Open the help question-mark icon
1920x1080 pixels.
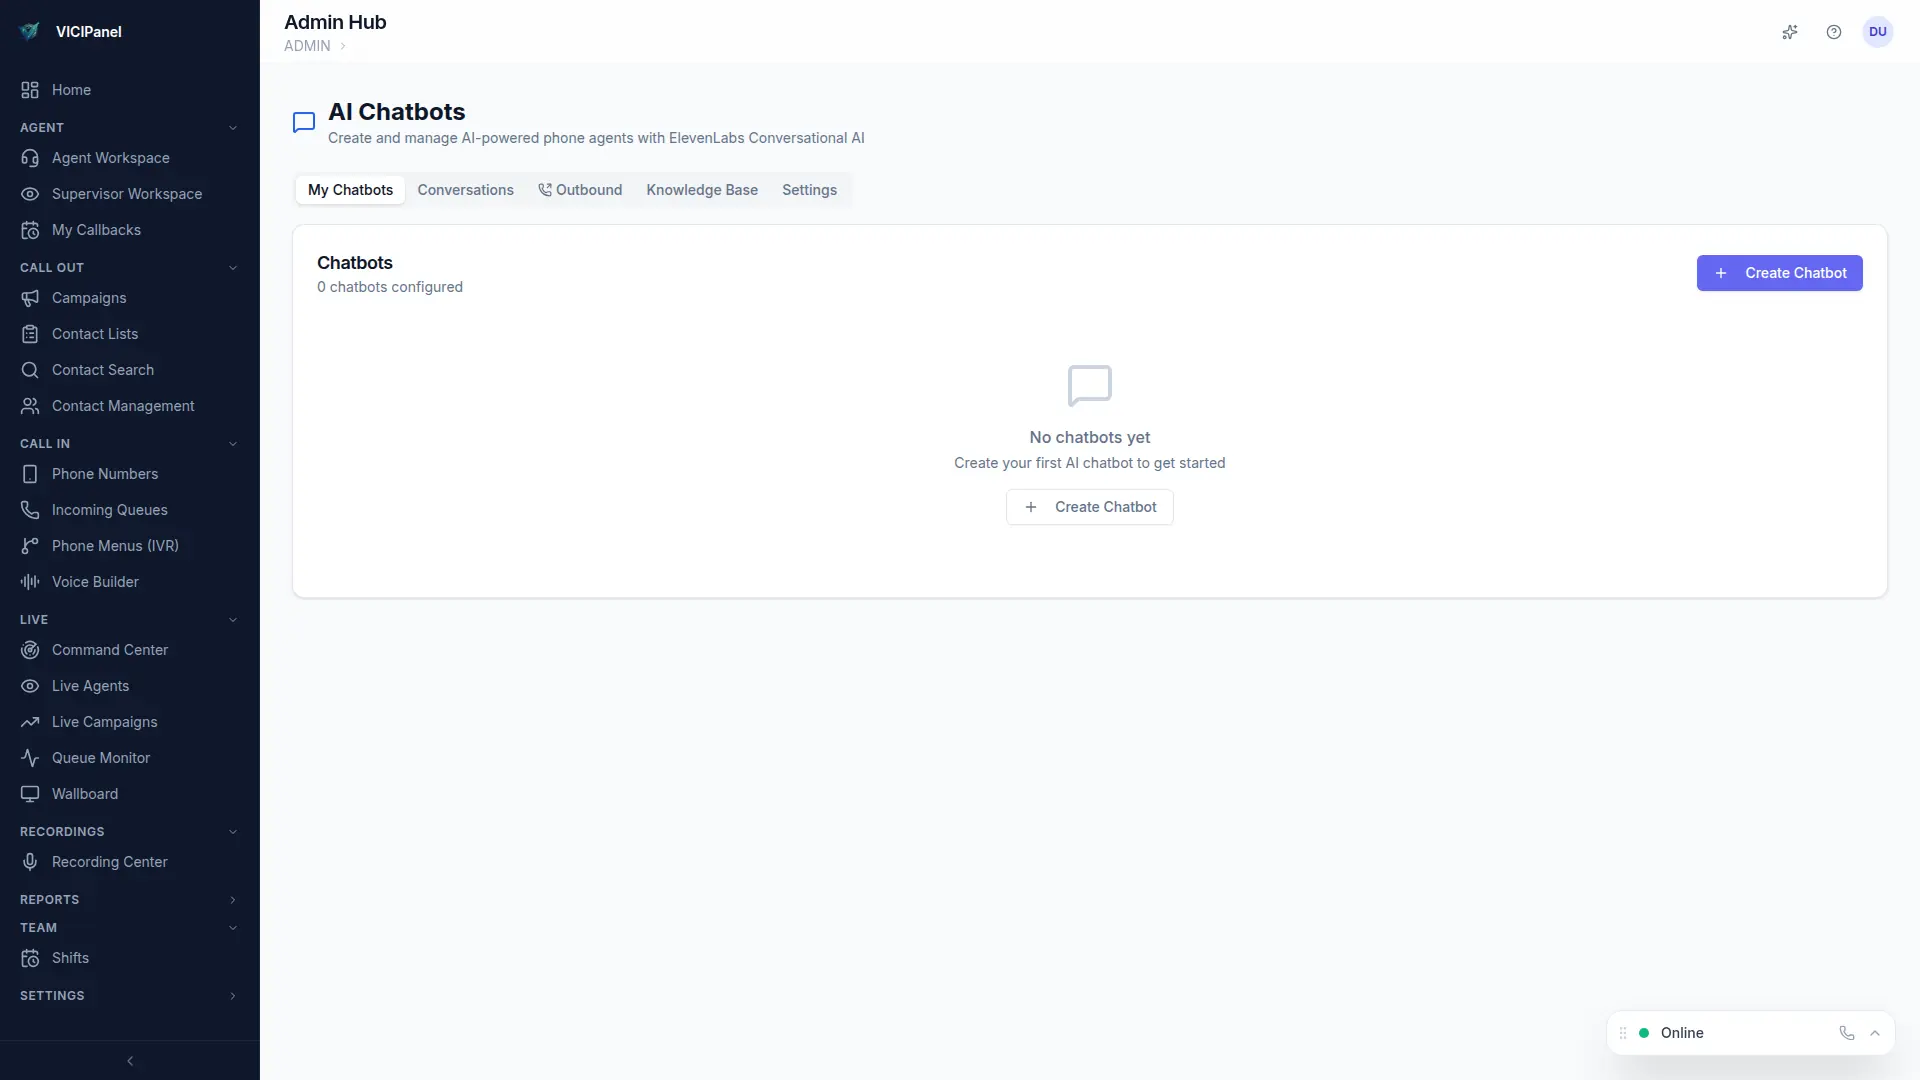[1833, 32]
